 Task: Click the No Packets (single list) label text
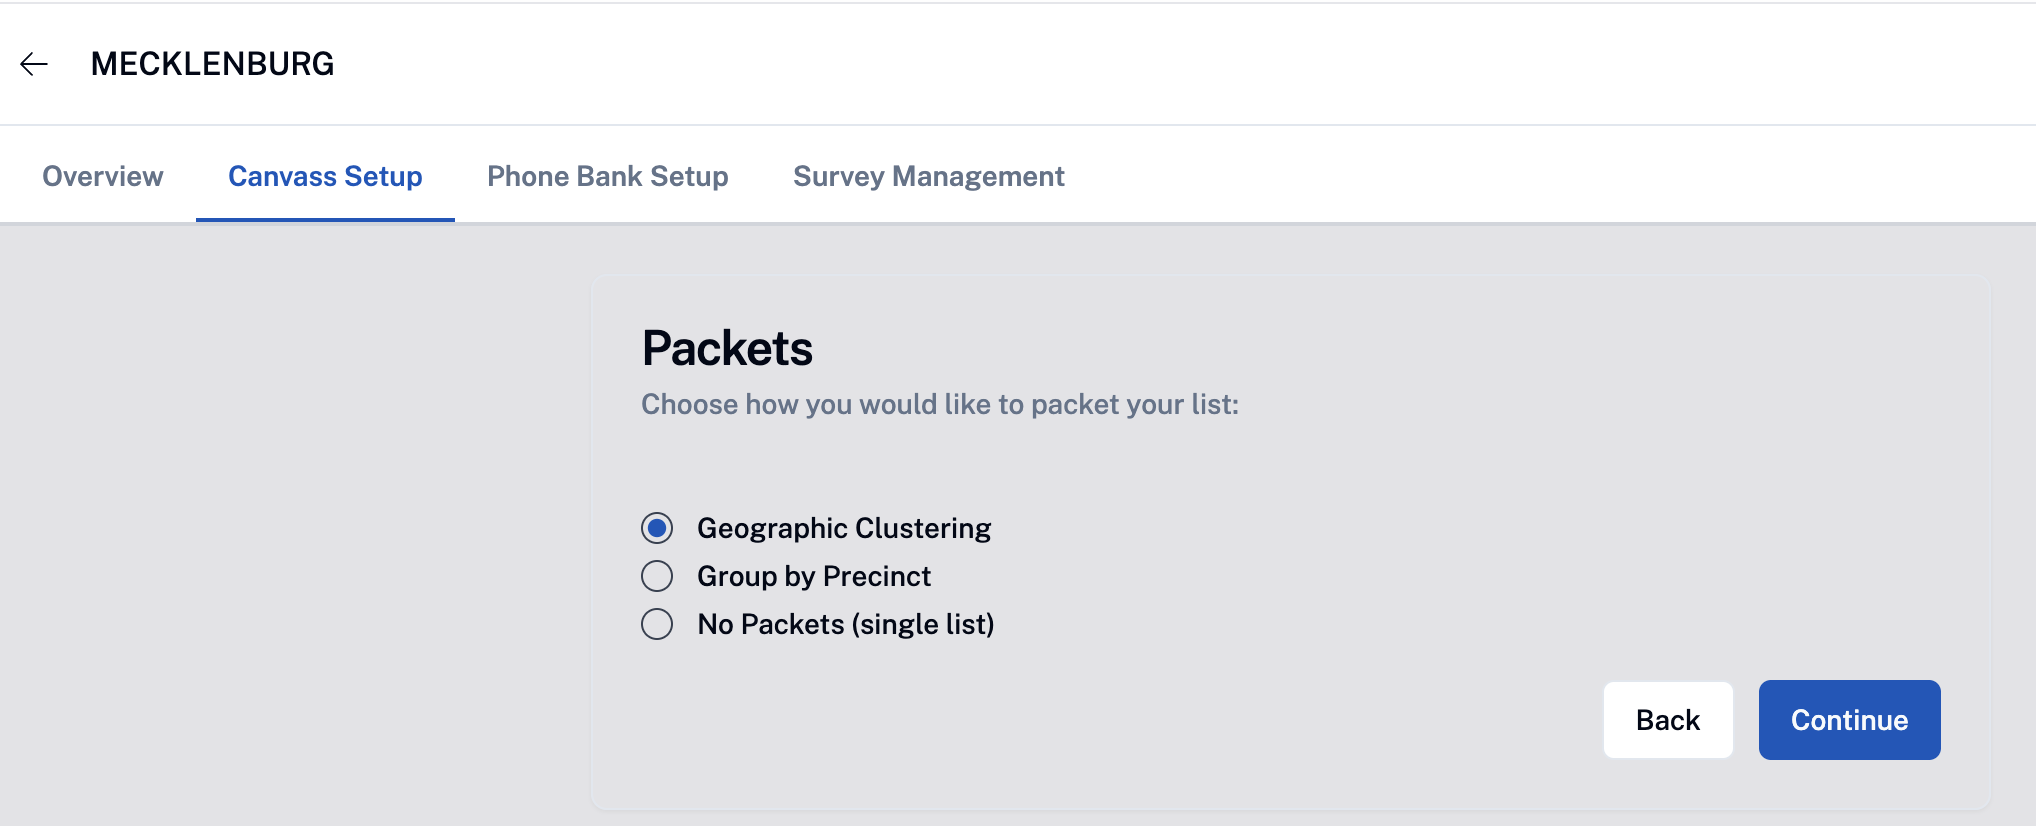(845, 624)
